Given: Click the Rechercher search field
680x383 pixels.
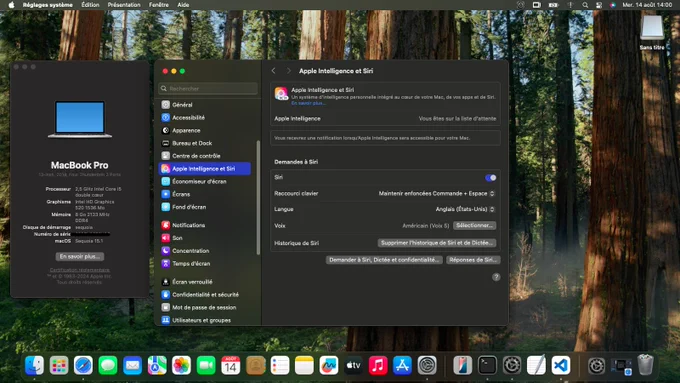Looking at the screenshot, I should [208, 88].
